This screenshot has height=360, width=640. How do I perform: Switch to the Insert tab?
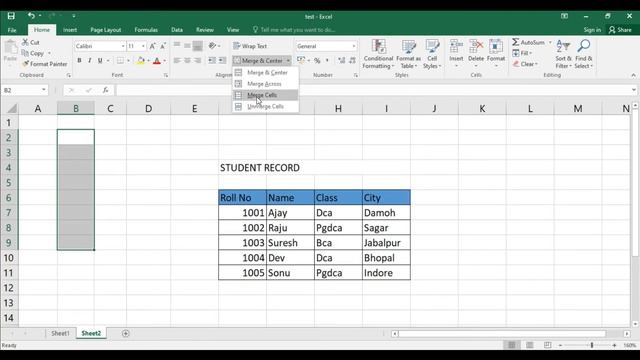point(70,30)
